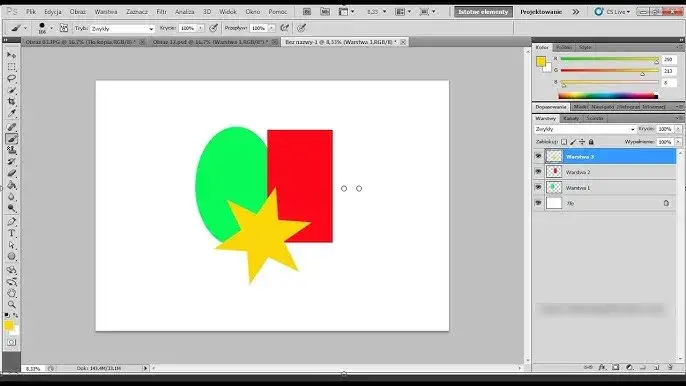Hide the Warstwa 1 layer
Viewport: 686px width, 386px height.
point(538,187)
